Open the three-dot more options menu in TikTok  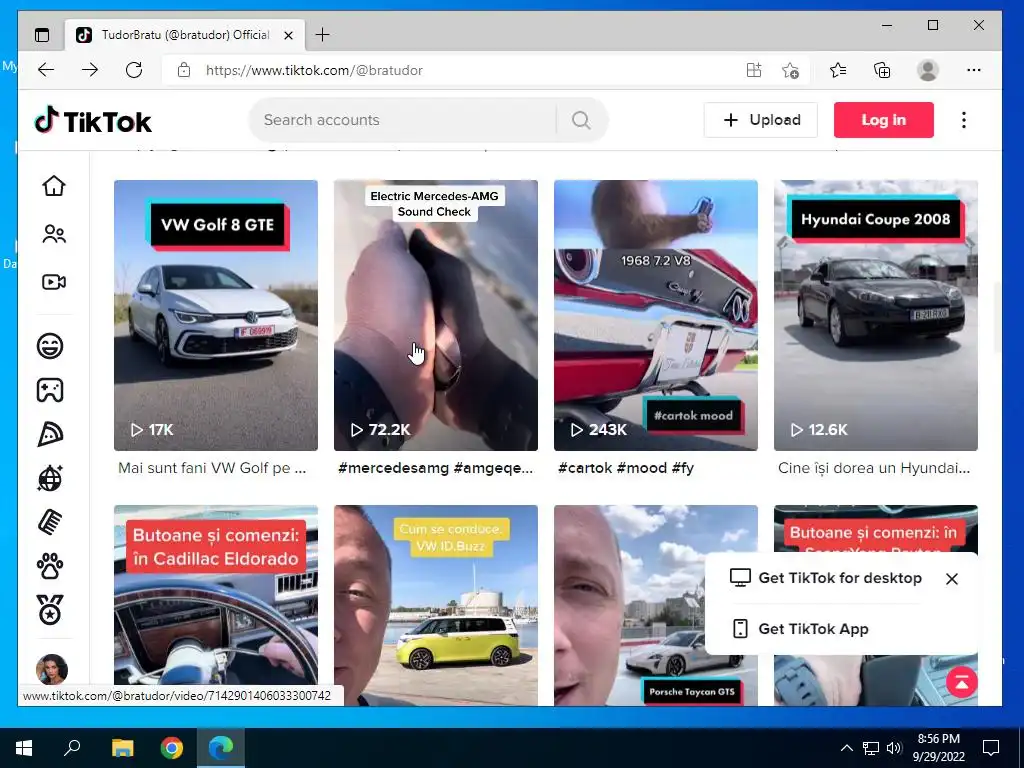tap(964, 120)
